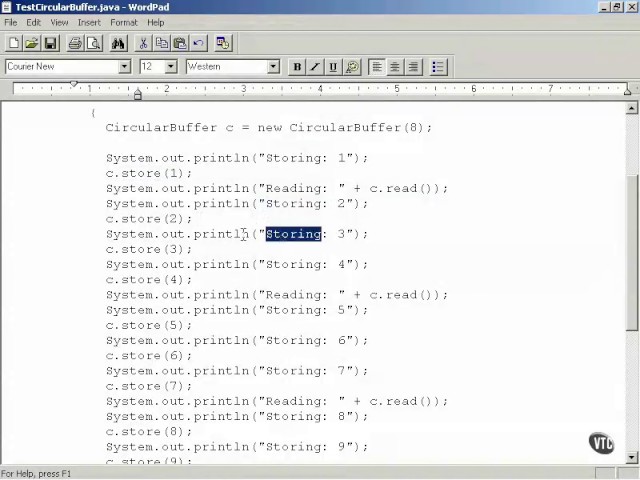
Task: Print the document with printer icon
Action: (75, 43)
